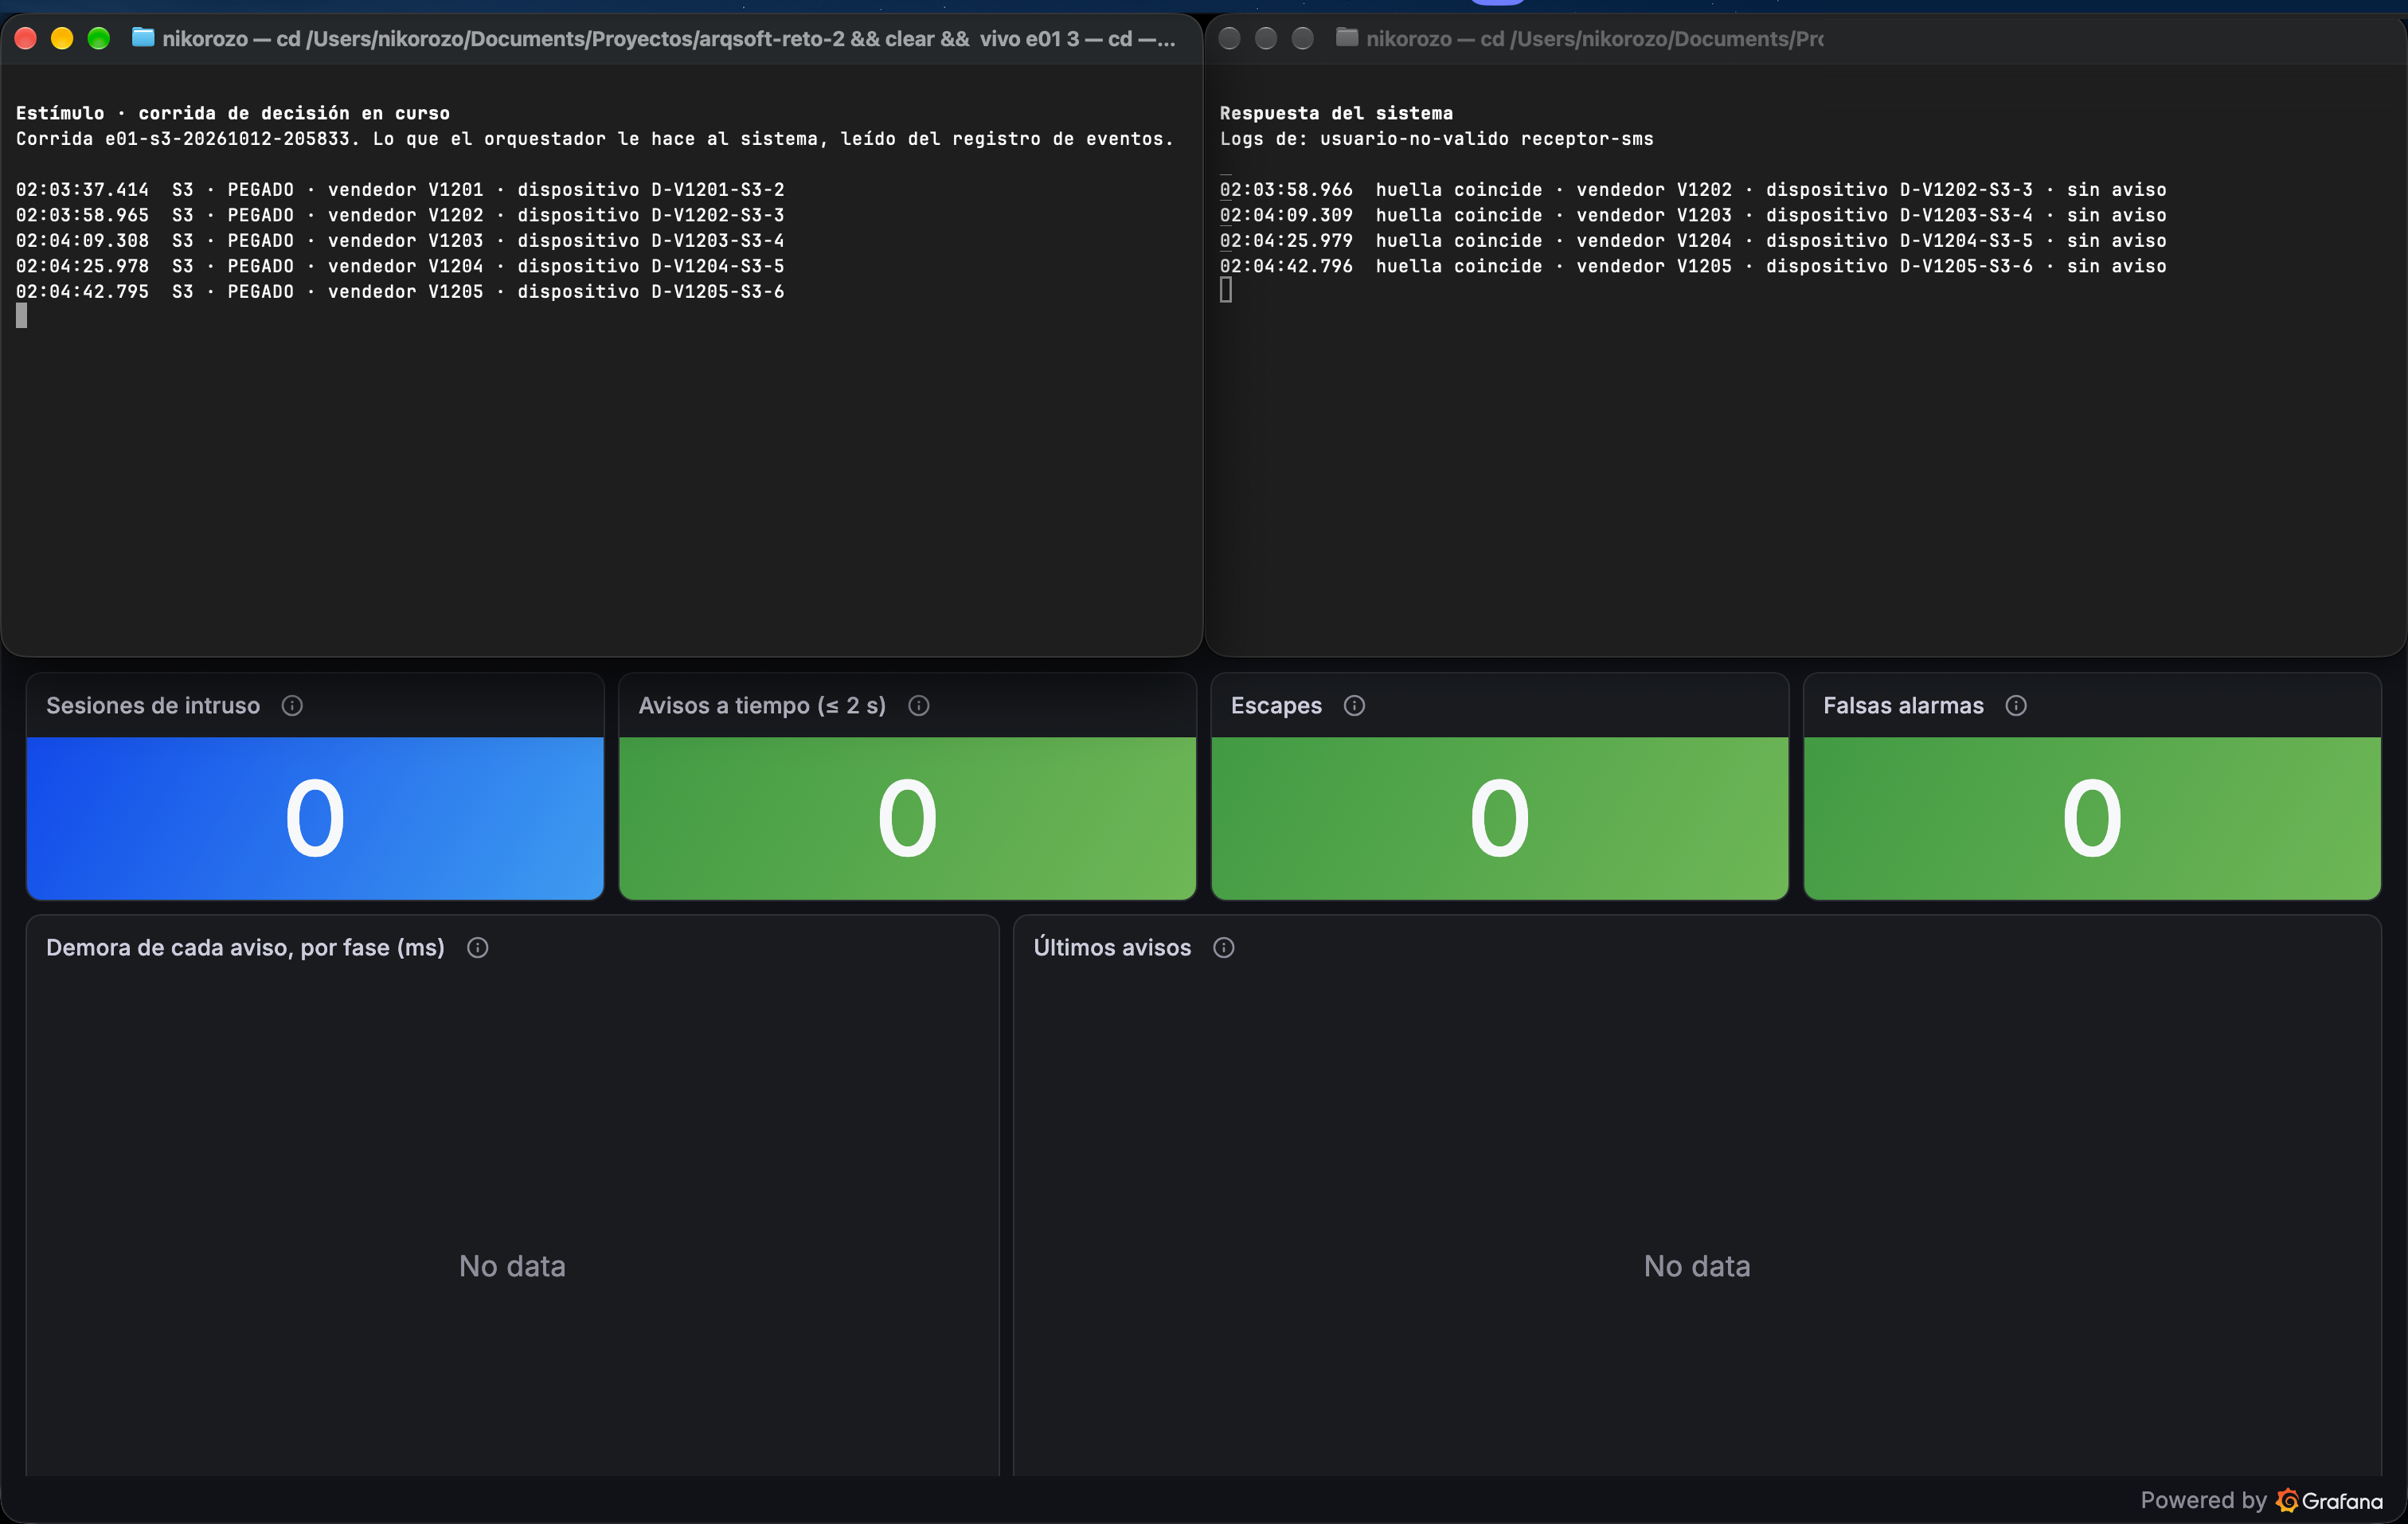The image size is (2408, 1524).
Task: Select the PEGADO line for dispositivo D-V1203-S3-4
Action: click(400, 241)
